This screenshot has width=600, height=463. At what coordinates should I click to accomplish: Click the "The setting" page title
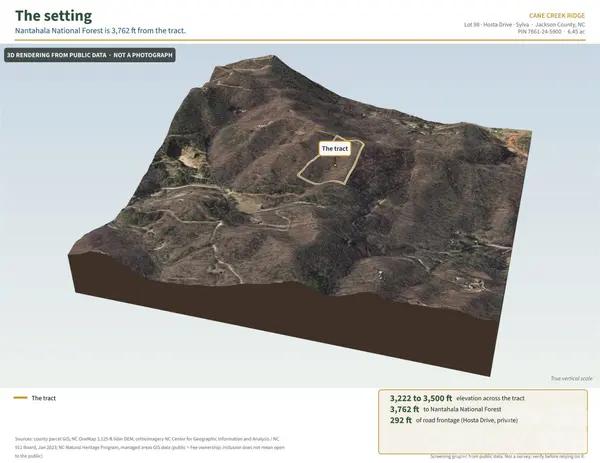[x=53, y=16]
